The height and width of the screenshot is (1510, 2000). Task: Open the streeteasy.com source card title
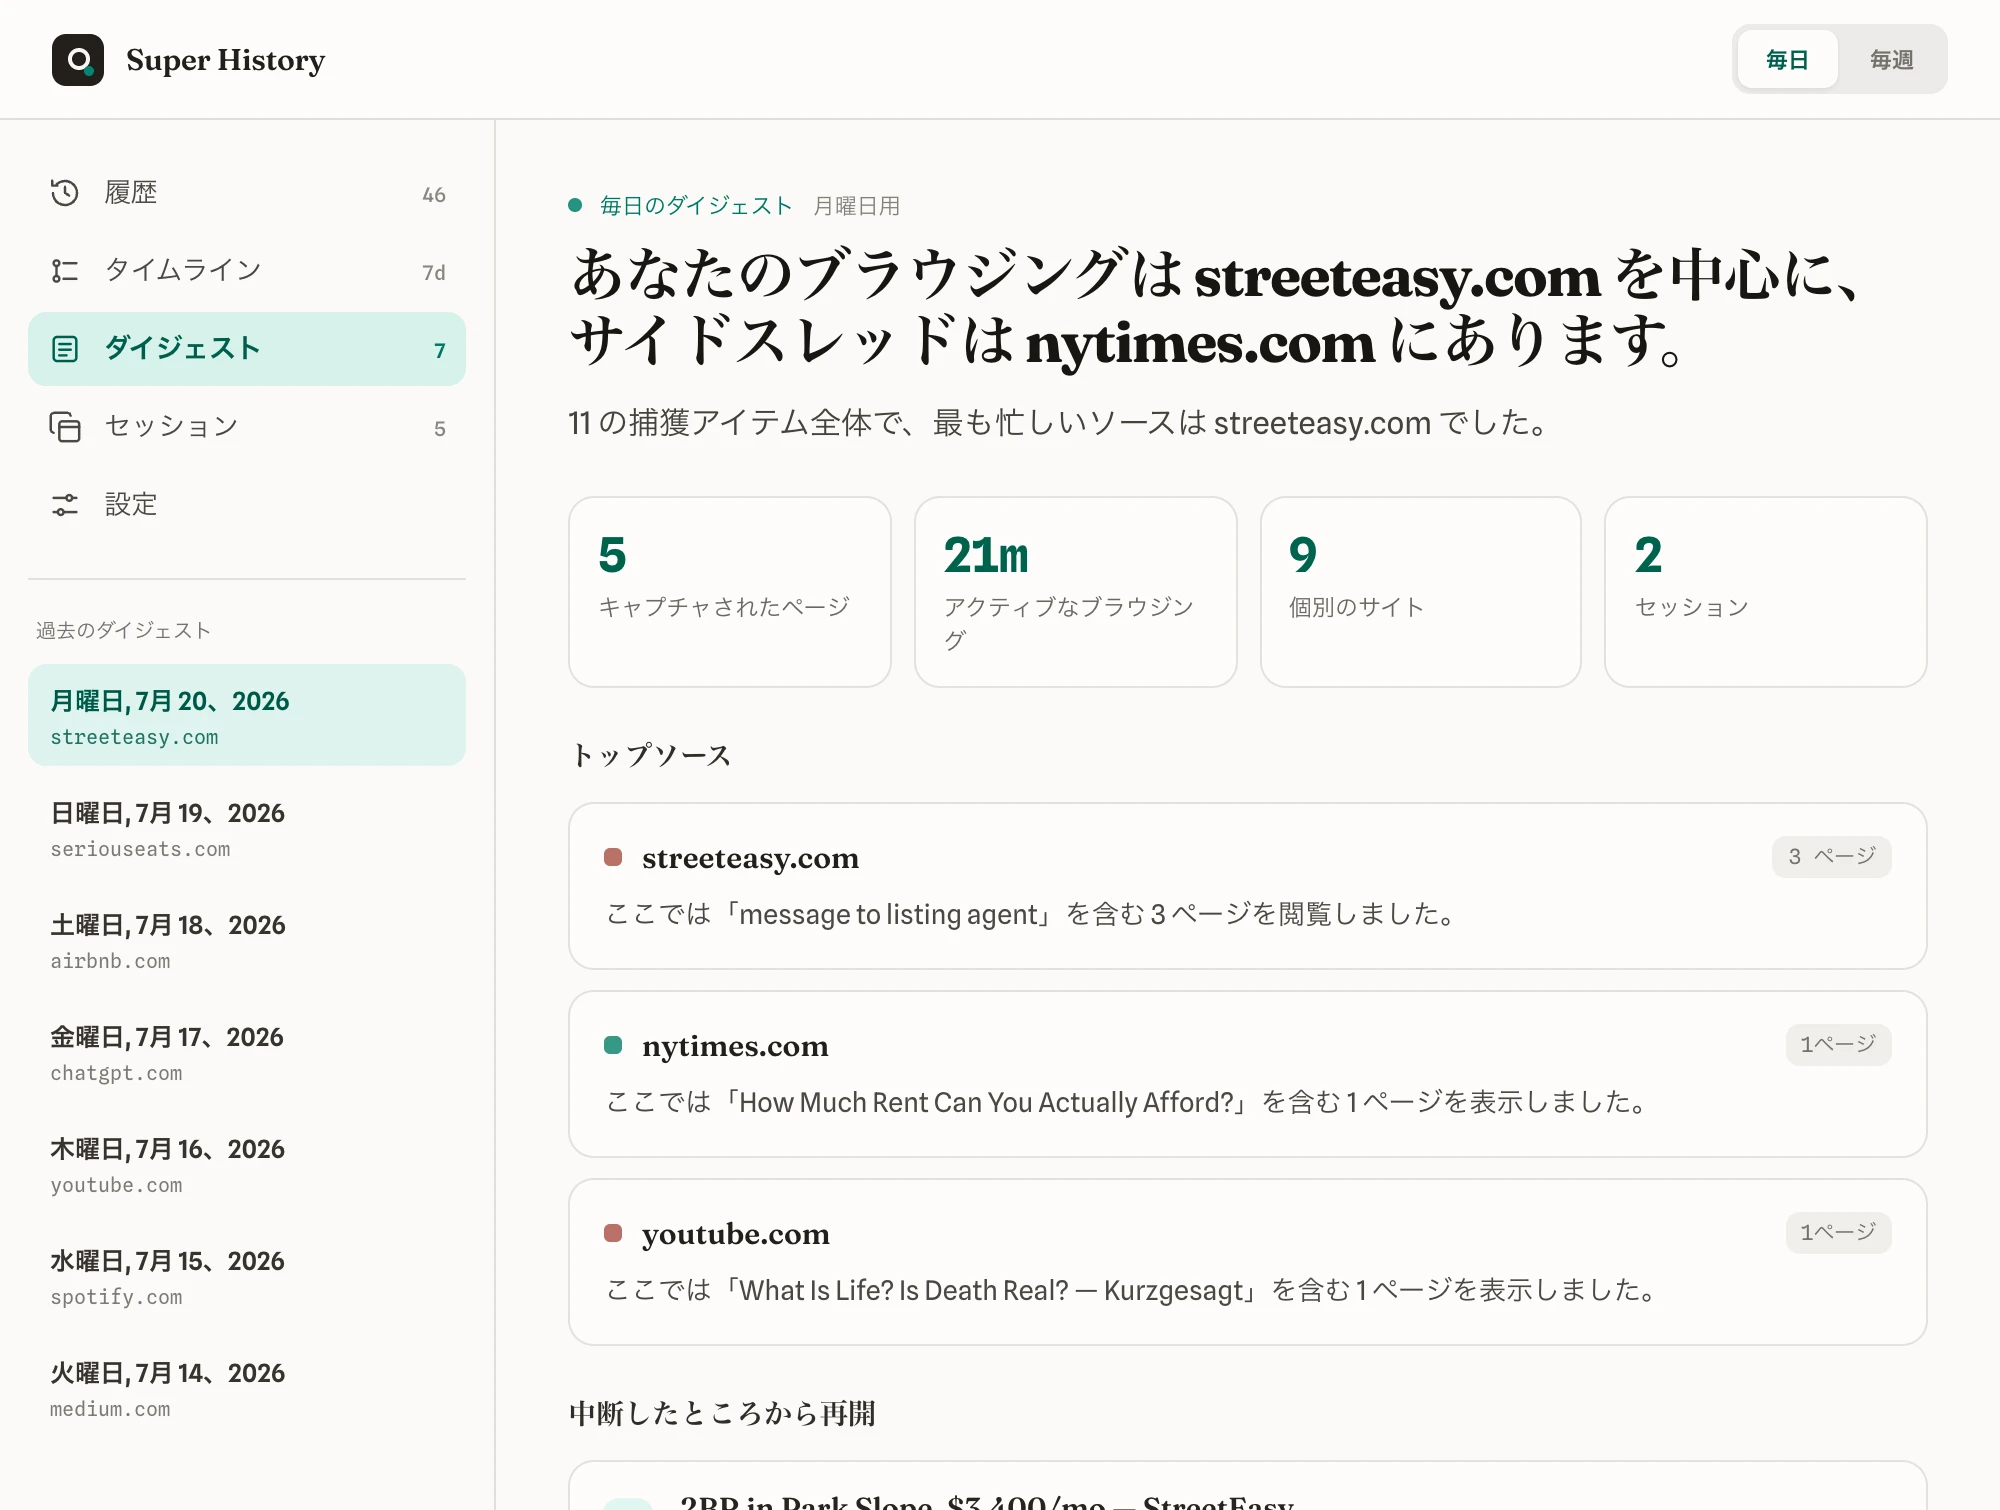pyautogui.click(x=750, y=858)
